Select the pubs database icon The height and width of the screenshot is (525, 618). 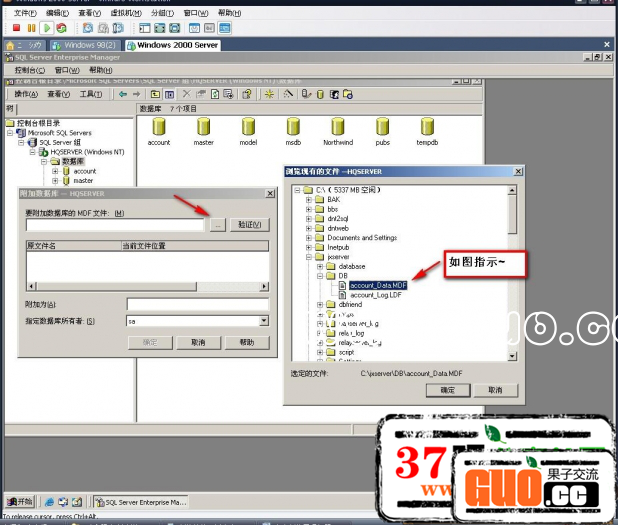pyautogui.click(x=383, y=129)
